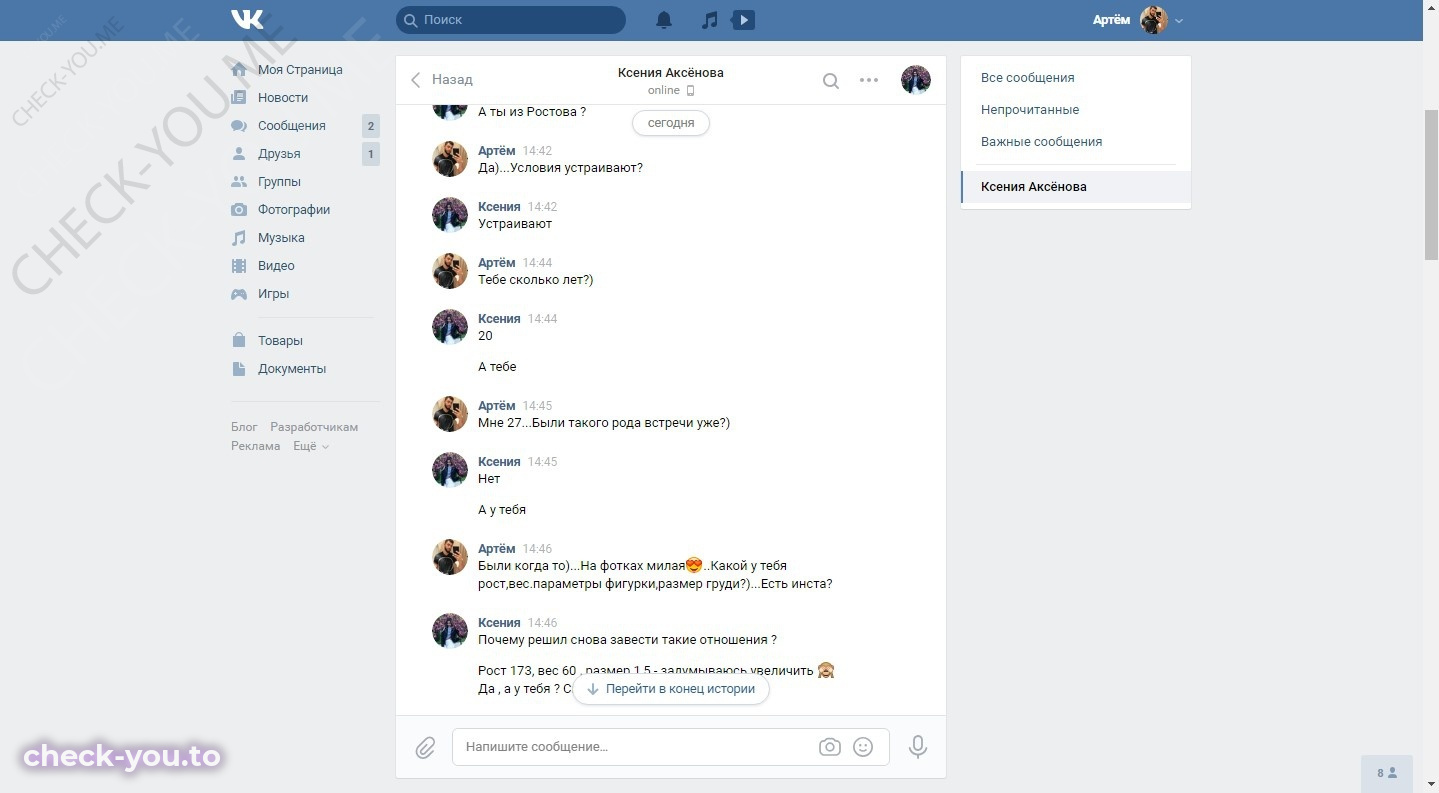Open the Разработчикам link

(314, 427)
